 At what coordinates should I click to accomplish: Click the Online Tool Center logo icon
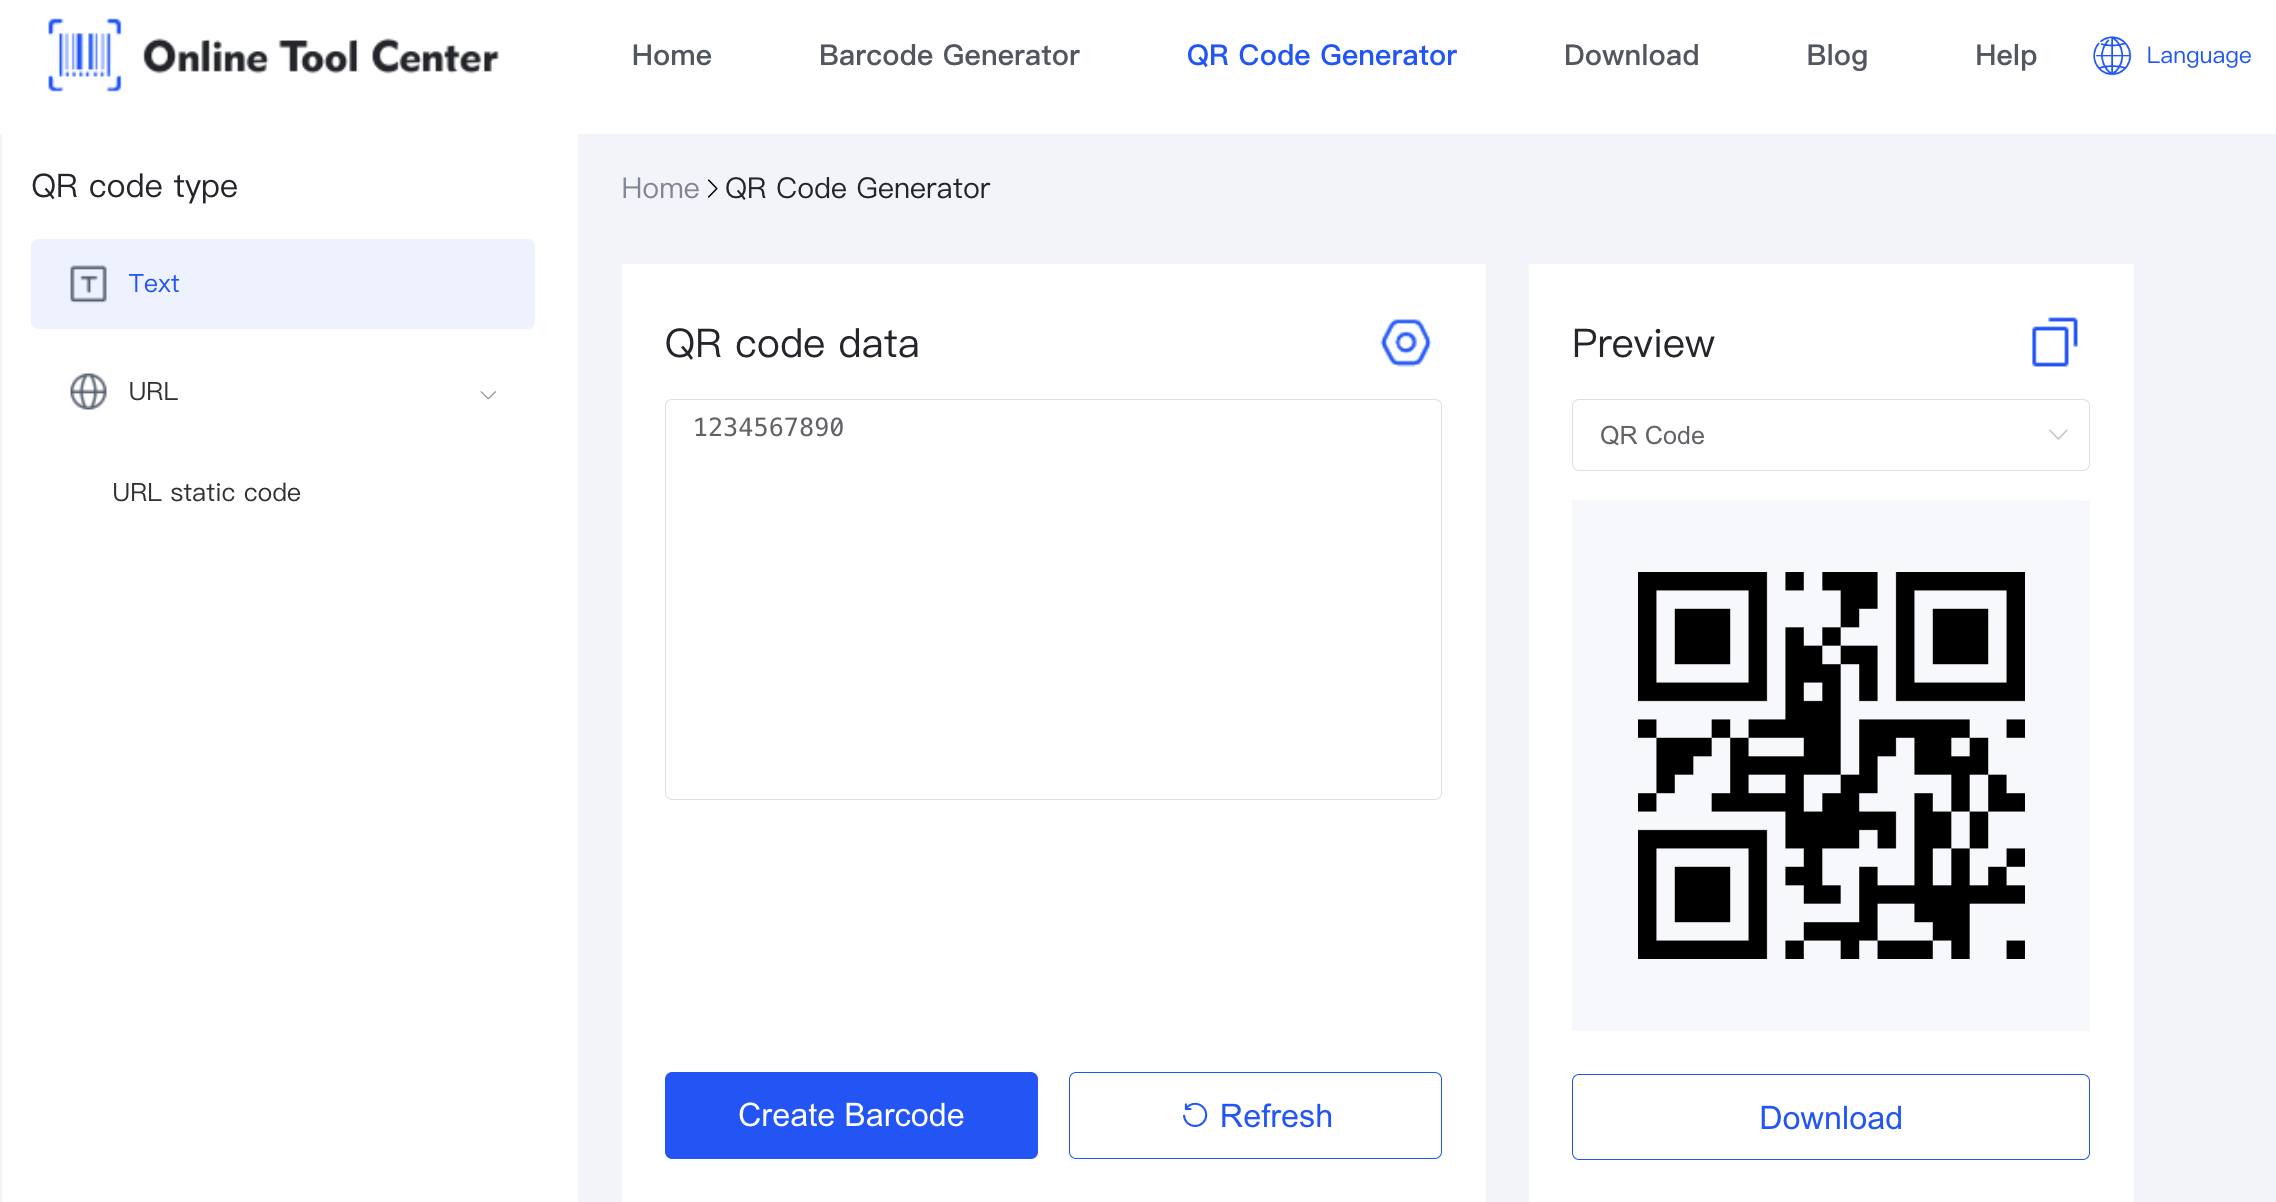click(x=84, y=54)
